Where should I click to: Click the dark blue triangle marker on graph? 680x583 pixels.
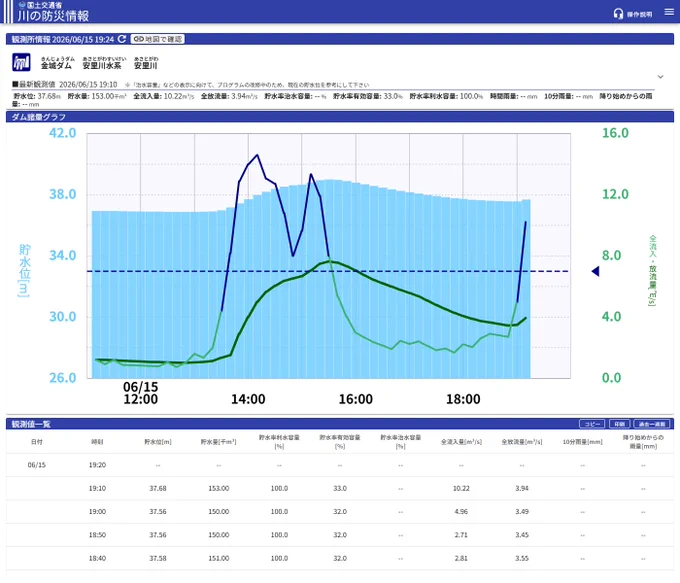point(595,271)
